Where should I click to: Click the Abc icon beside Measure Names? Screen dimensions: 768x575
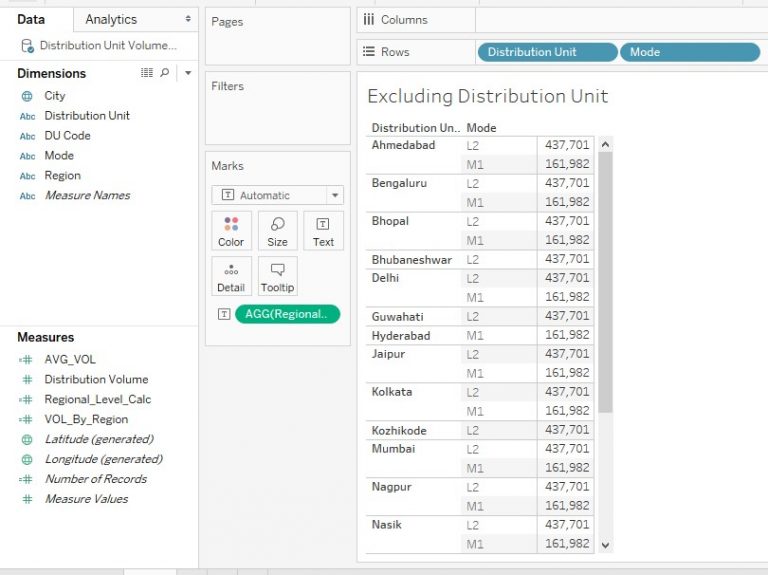pyautogui.click(x=27, y=196)
